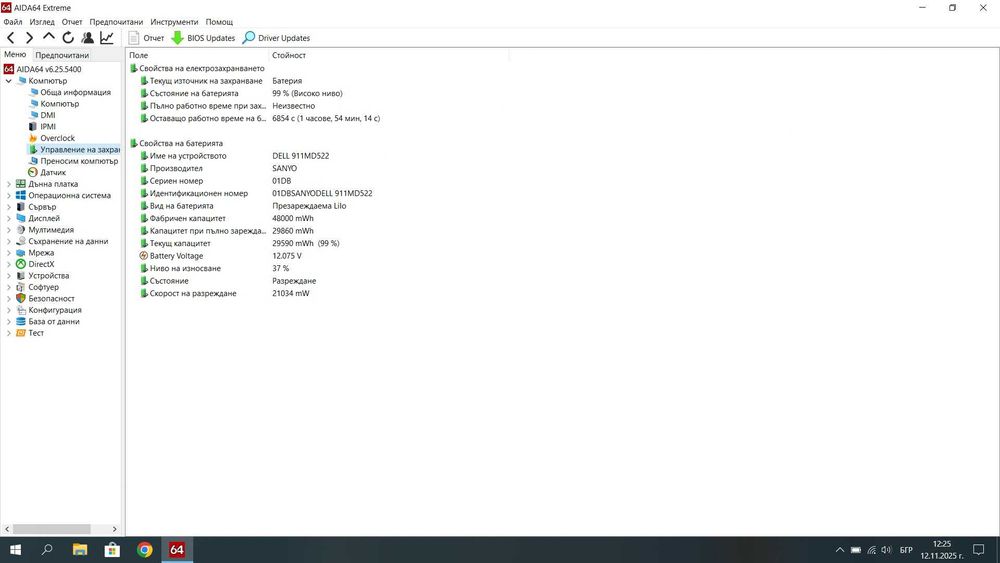The width and height of the screenshot is (1000, 563).
Task: Click the battery icon in system tray
Action: tap(856, 550)
